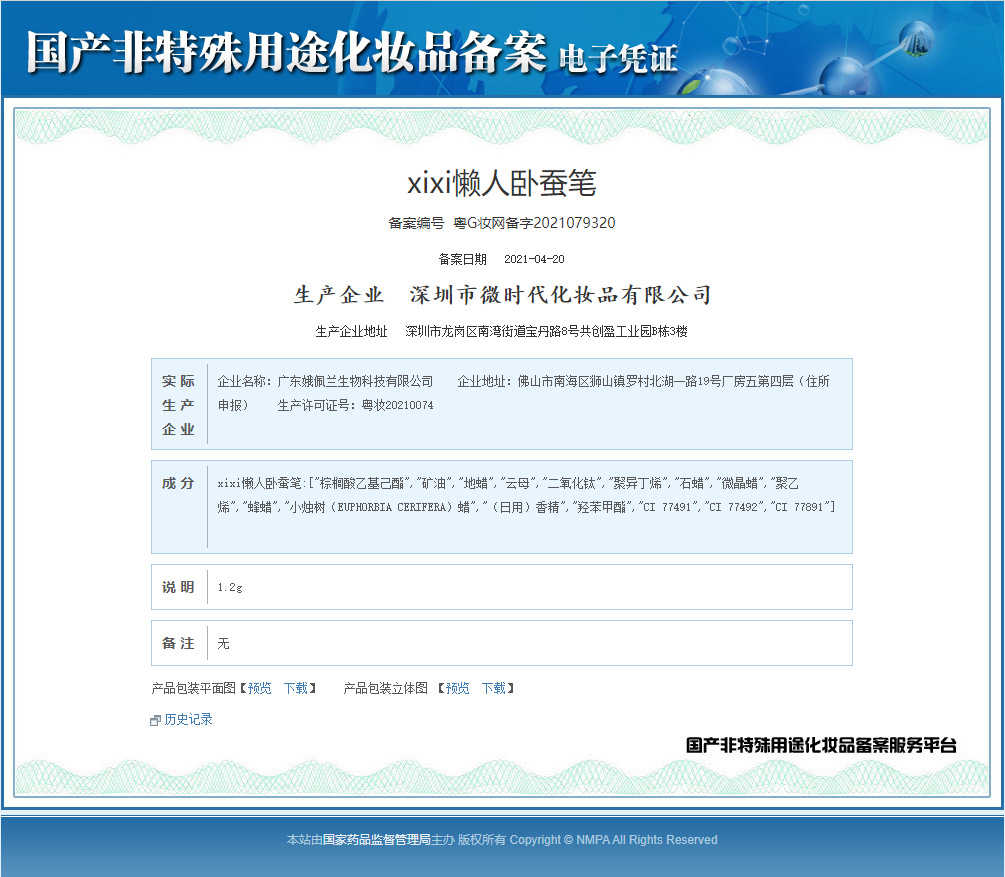
Task: Select the product title xixi懒人卧蚕笔
Action: click(502, 183)
